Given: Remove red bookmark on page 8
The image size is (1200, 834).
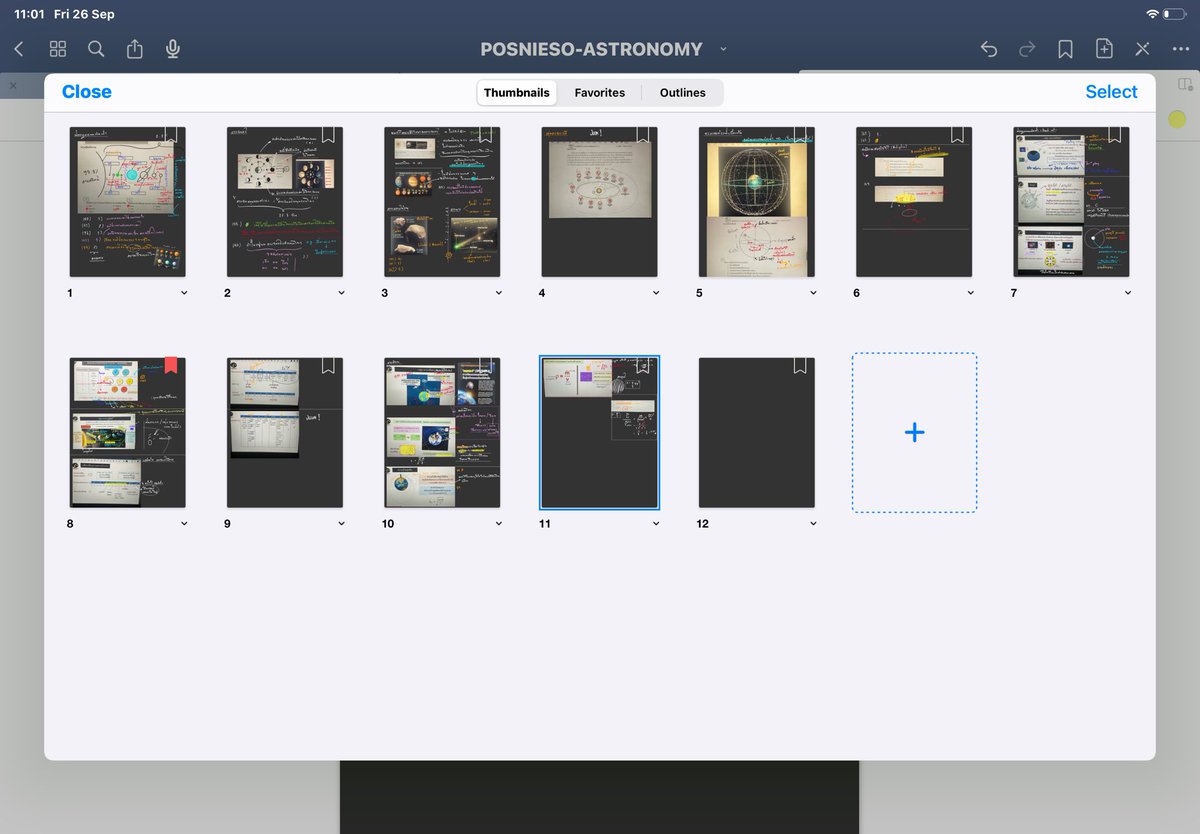Looking at the screenshot, I should (x=171, y=366).
